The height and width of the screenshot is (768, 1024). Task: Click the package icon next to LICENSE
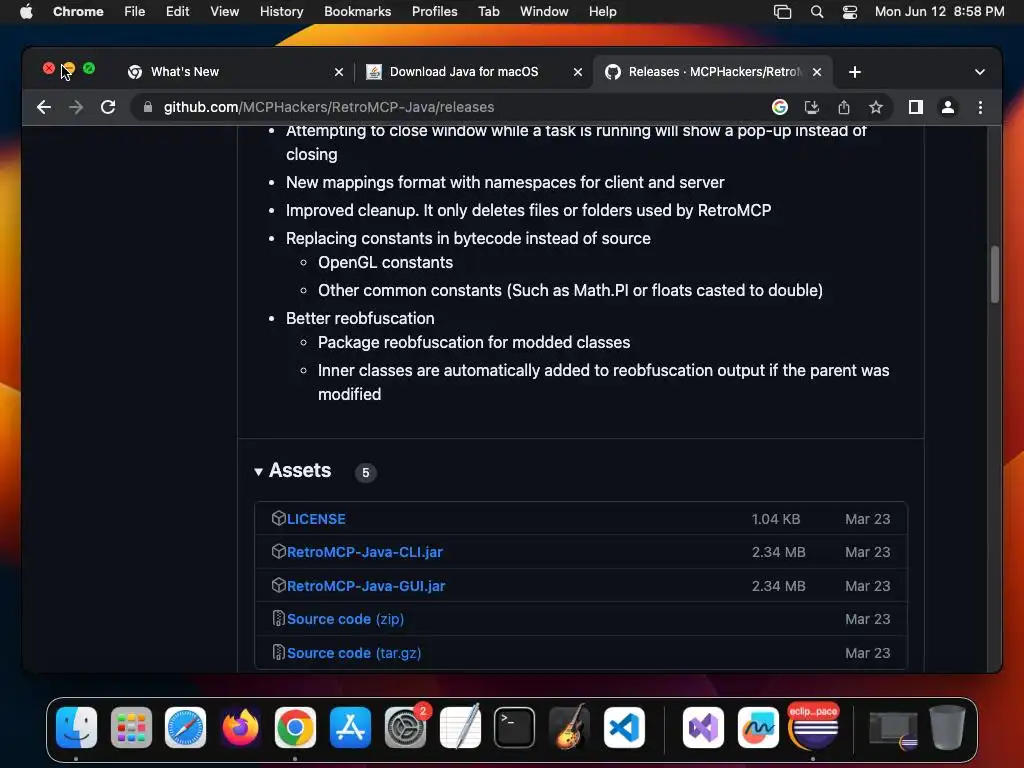[279, 519]
